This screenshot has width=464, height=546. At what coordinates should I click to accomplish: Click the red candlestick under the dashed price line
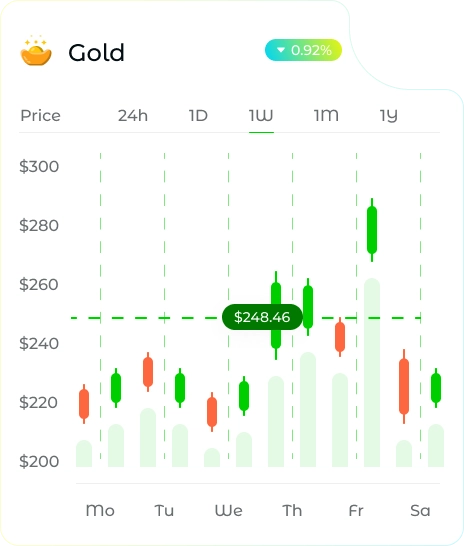tap(340, 337)
